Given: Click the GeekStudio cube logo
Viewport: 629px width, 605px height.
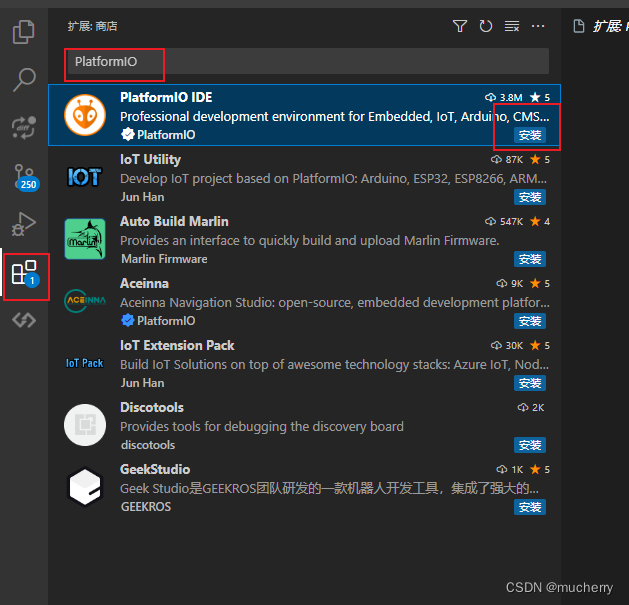Looking at the screenshot, I should pos(85,487).
